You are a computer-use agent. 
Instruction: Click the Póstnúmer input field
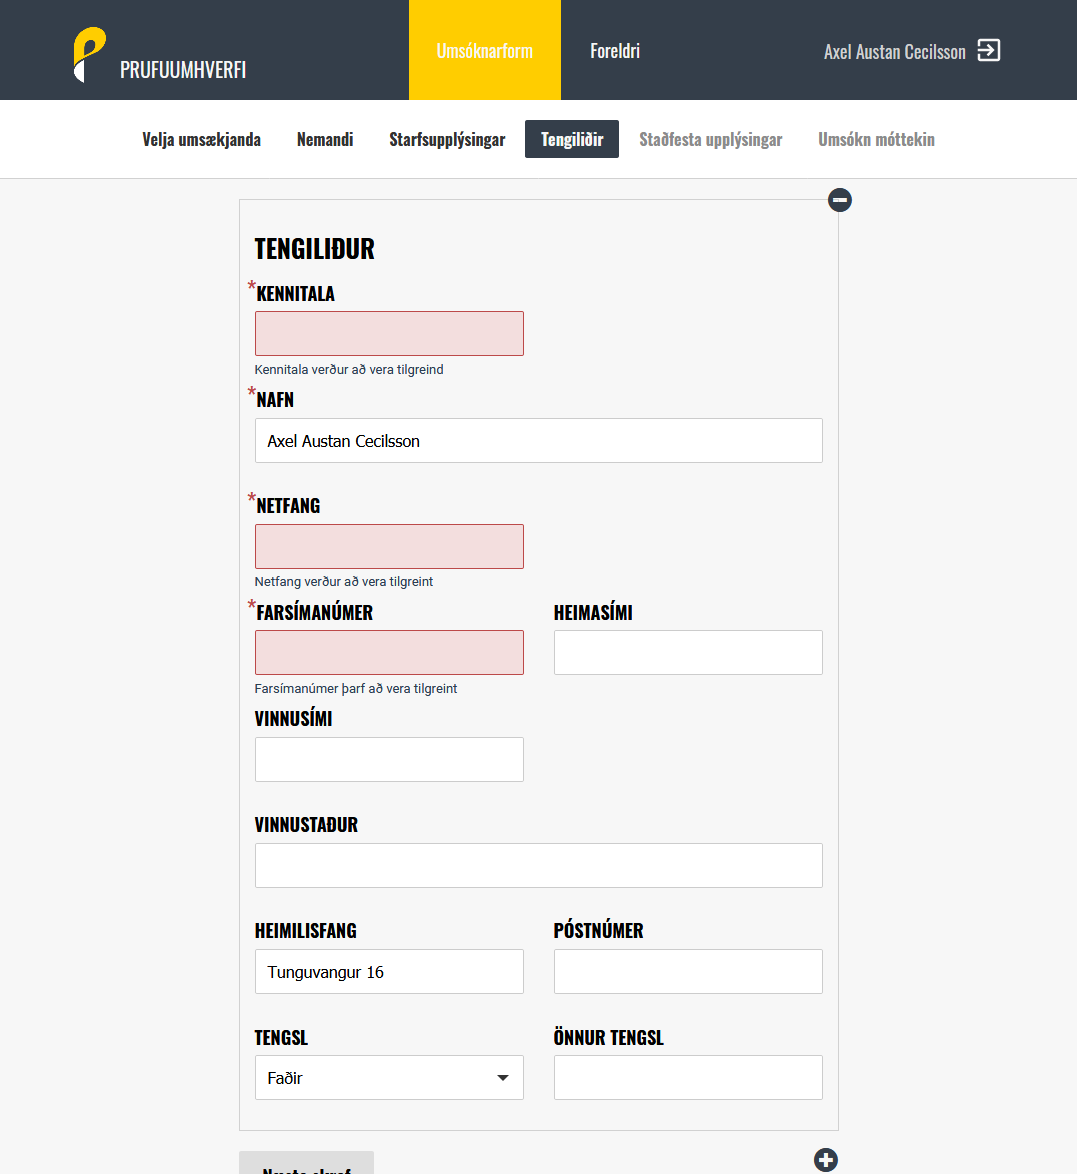688,972
